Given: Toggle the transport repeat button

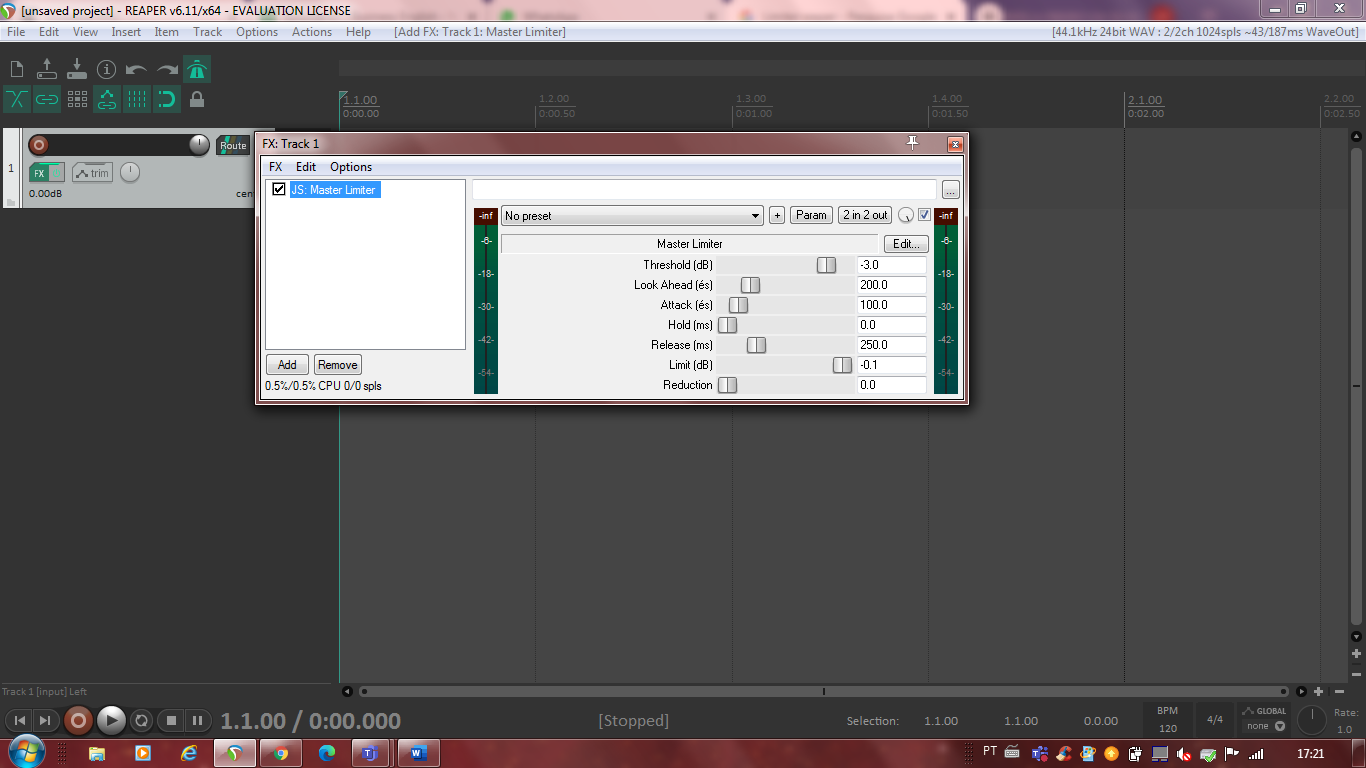Looking at the screenshot, I should [142, 720].
